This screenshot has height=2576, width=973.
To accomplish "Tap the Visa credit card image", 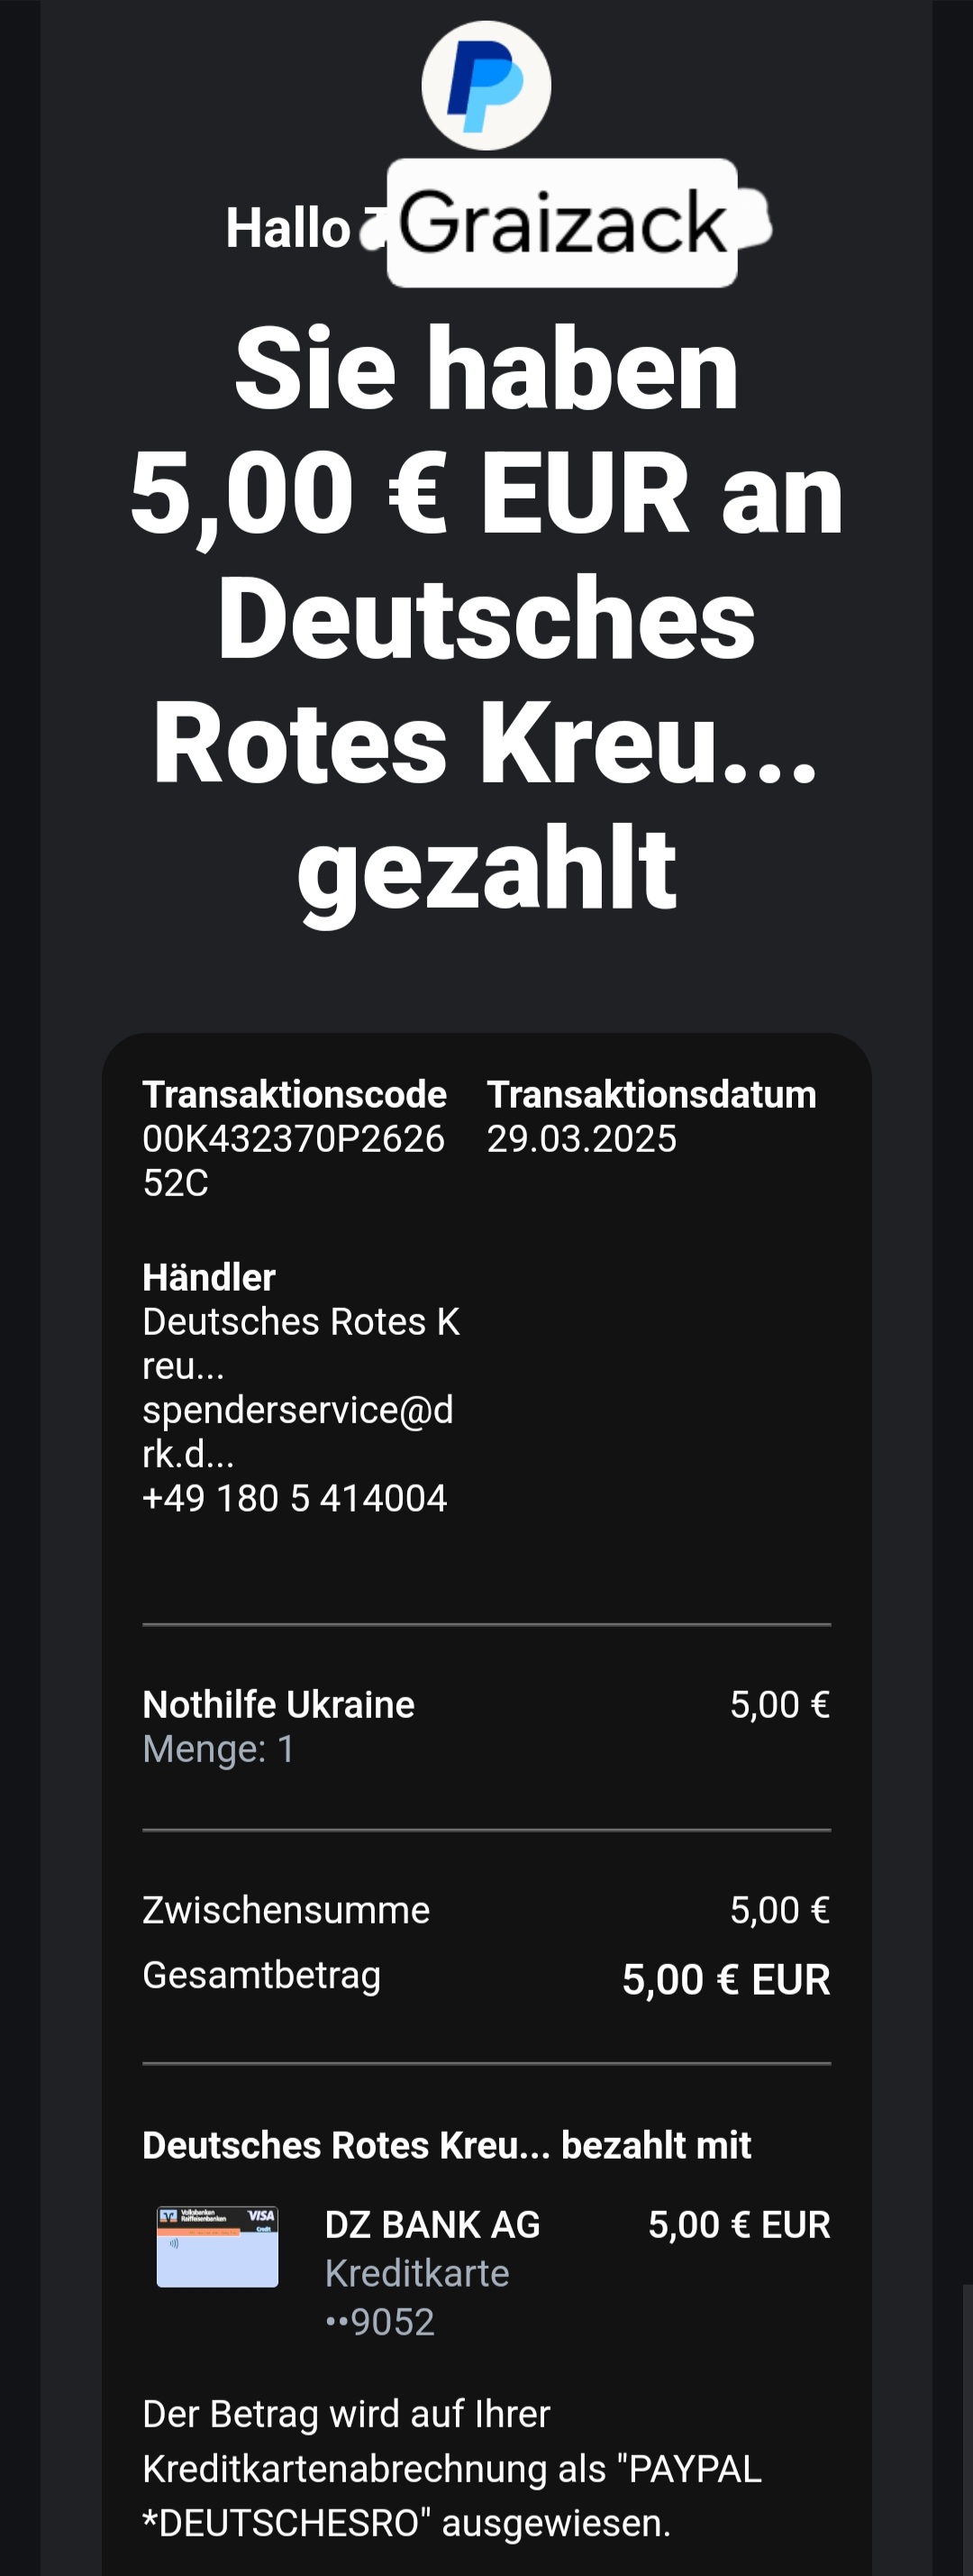I will click(217, 2246).
